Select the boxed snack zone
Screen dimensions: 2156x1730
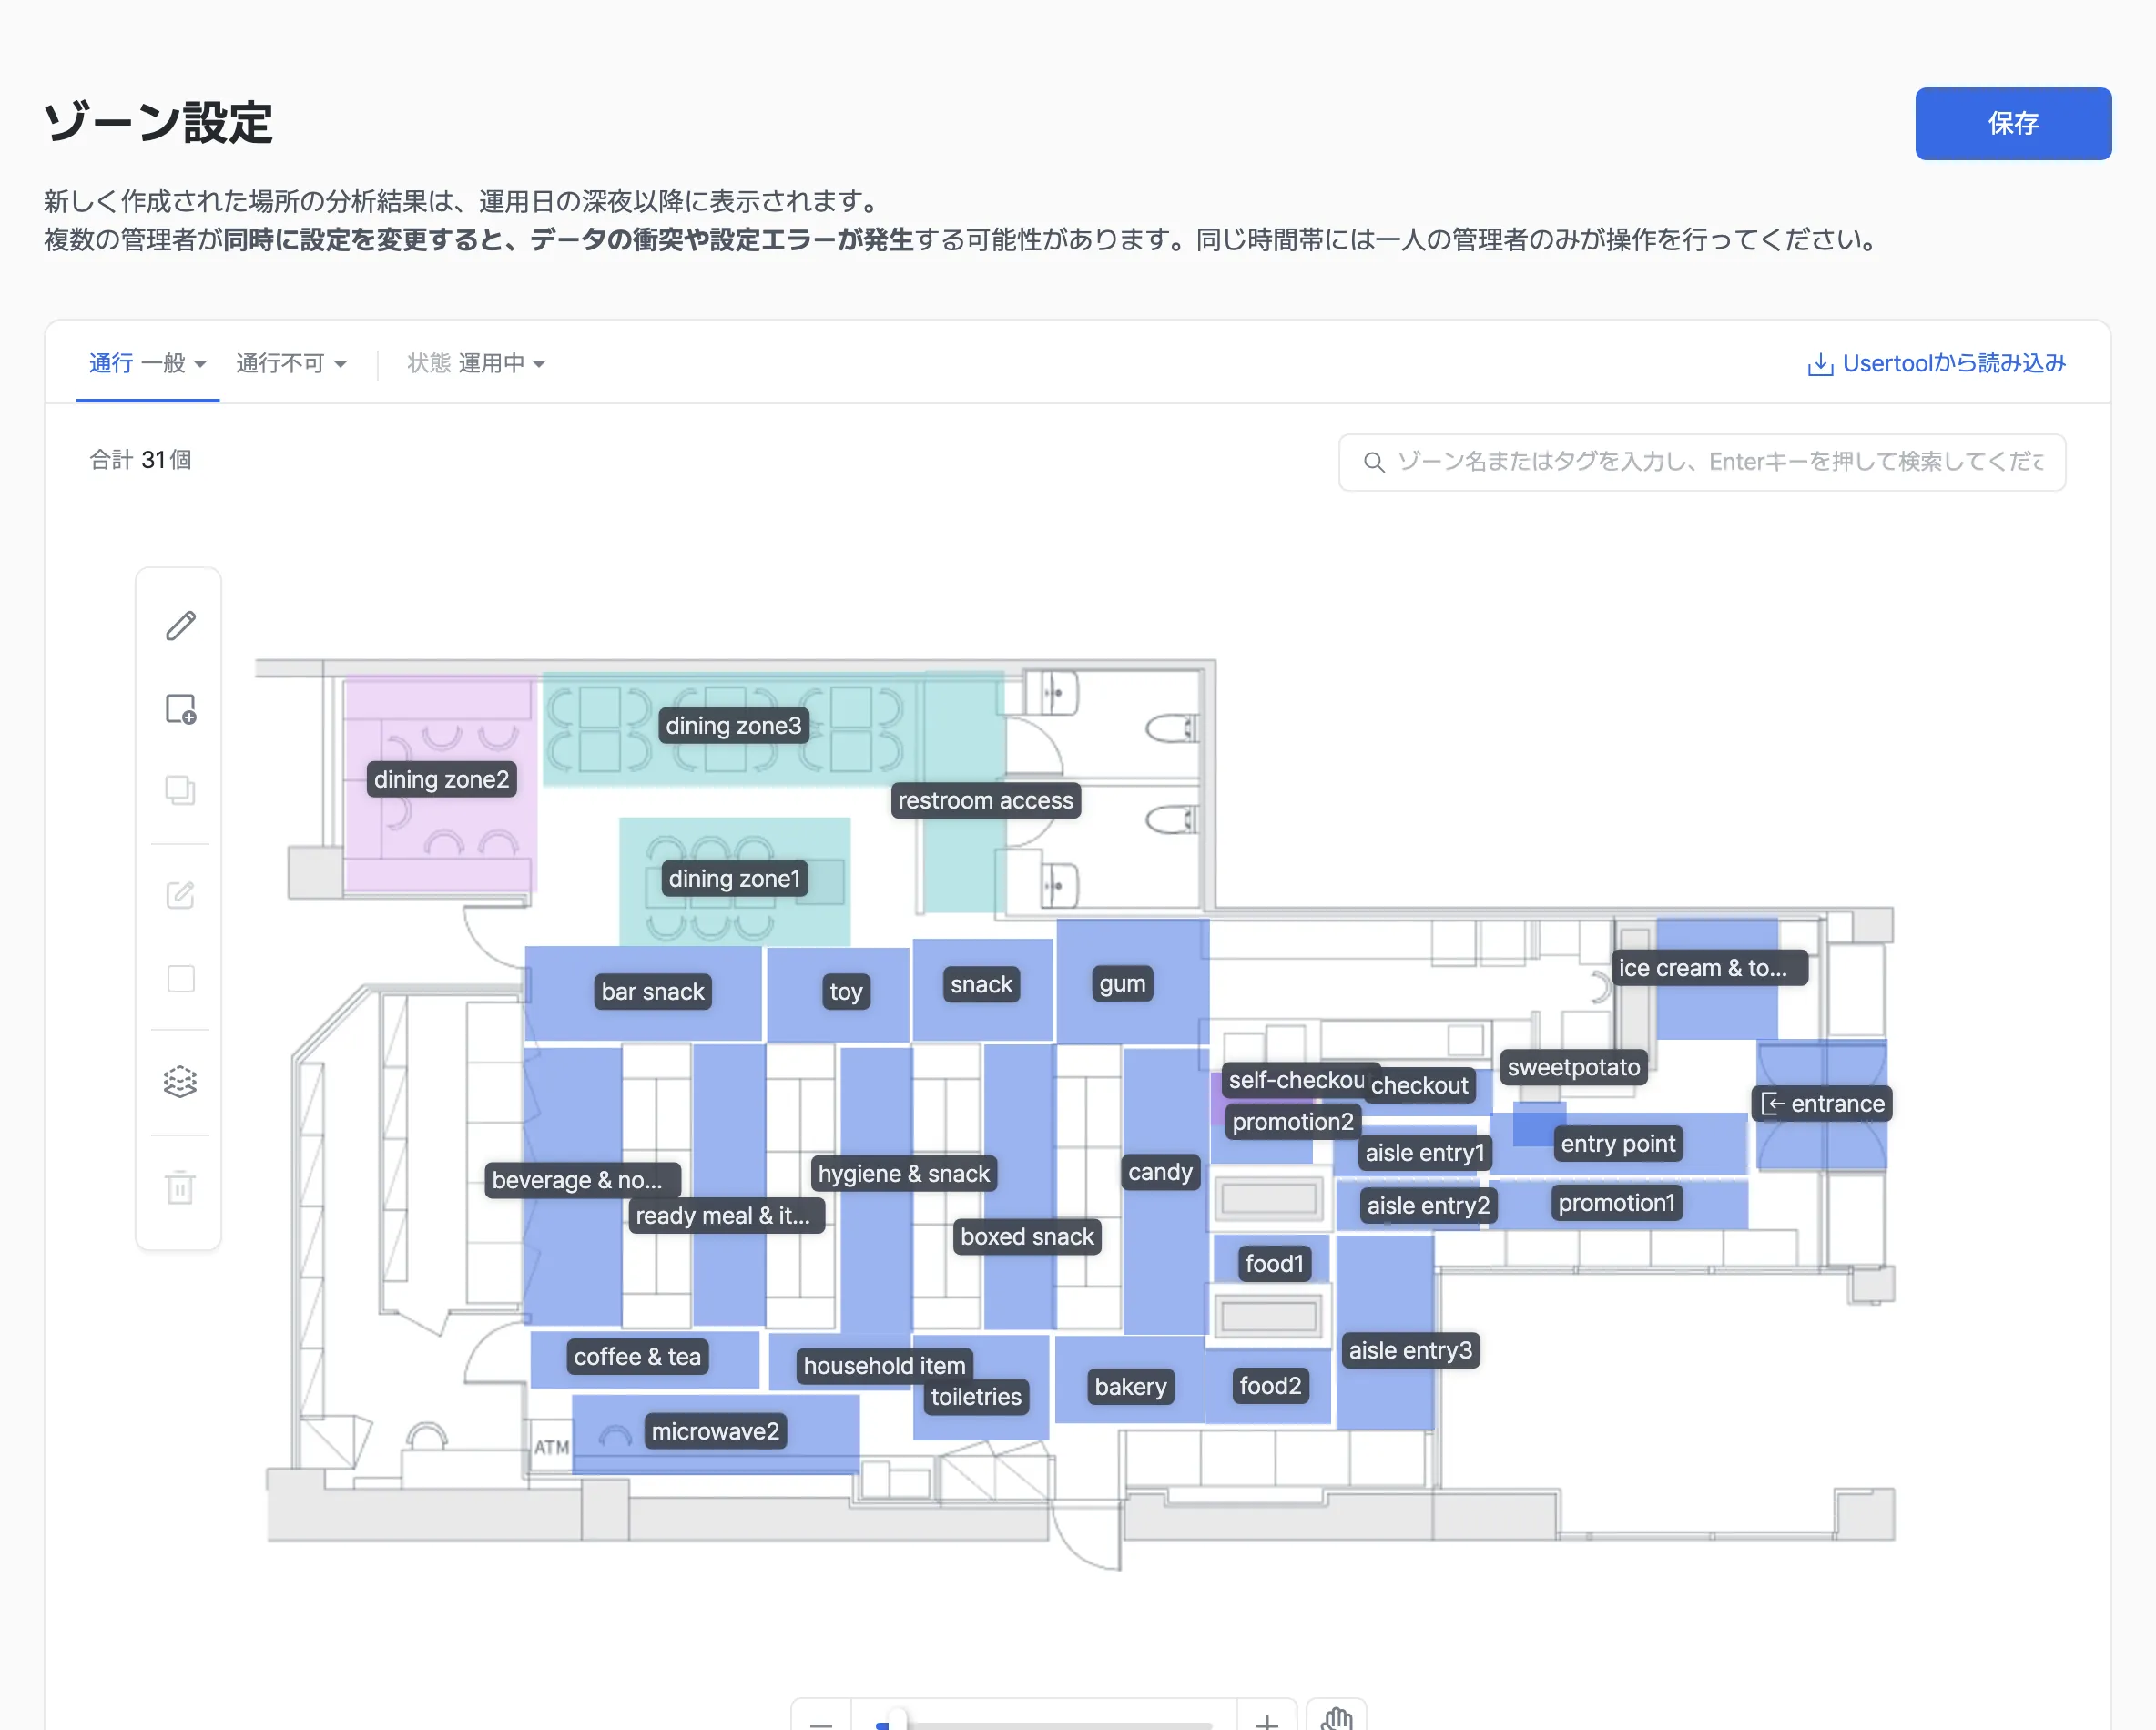tap(1028, 1236)
